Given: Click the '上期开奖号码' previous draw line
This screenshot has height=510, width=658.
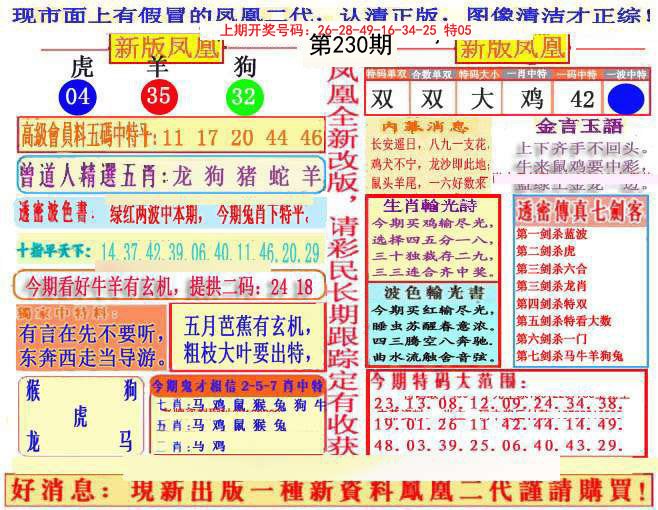Looking at the screenshot, I should tap(345, 30).
